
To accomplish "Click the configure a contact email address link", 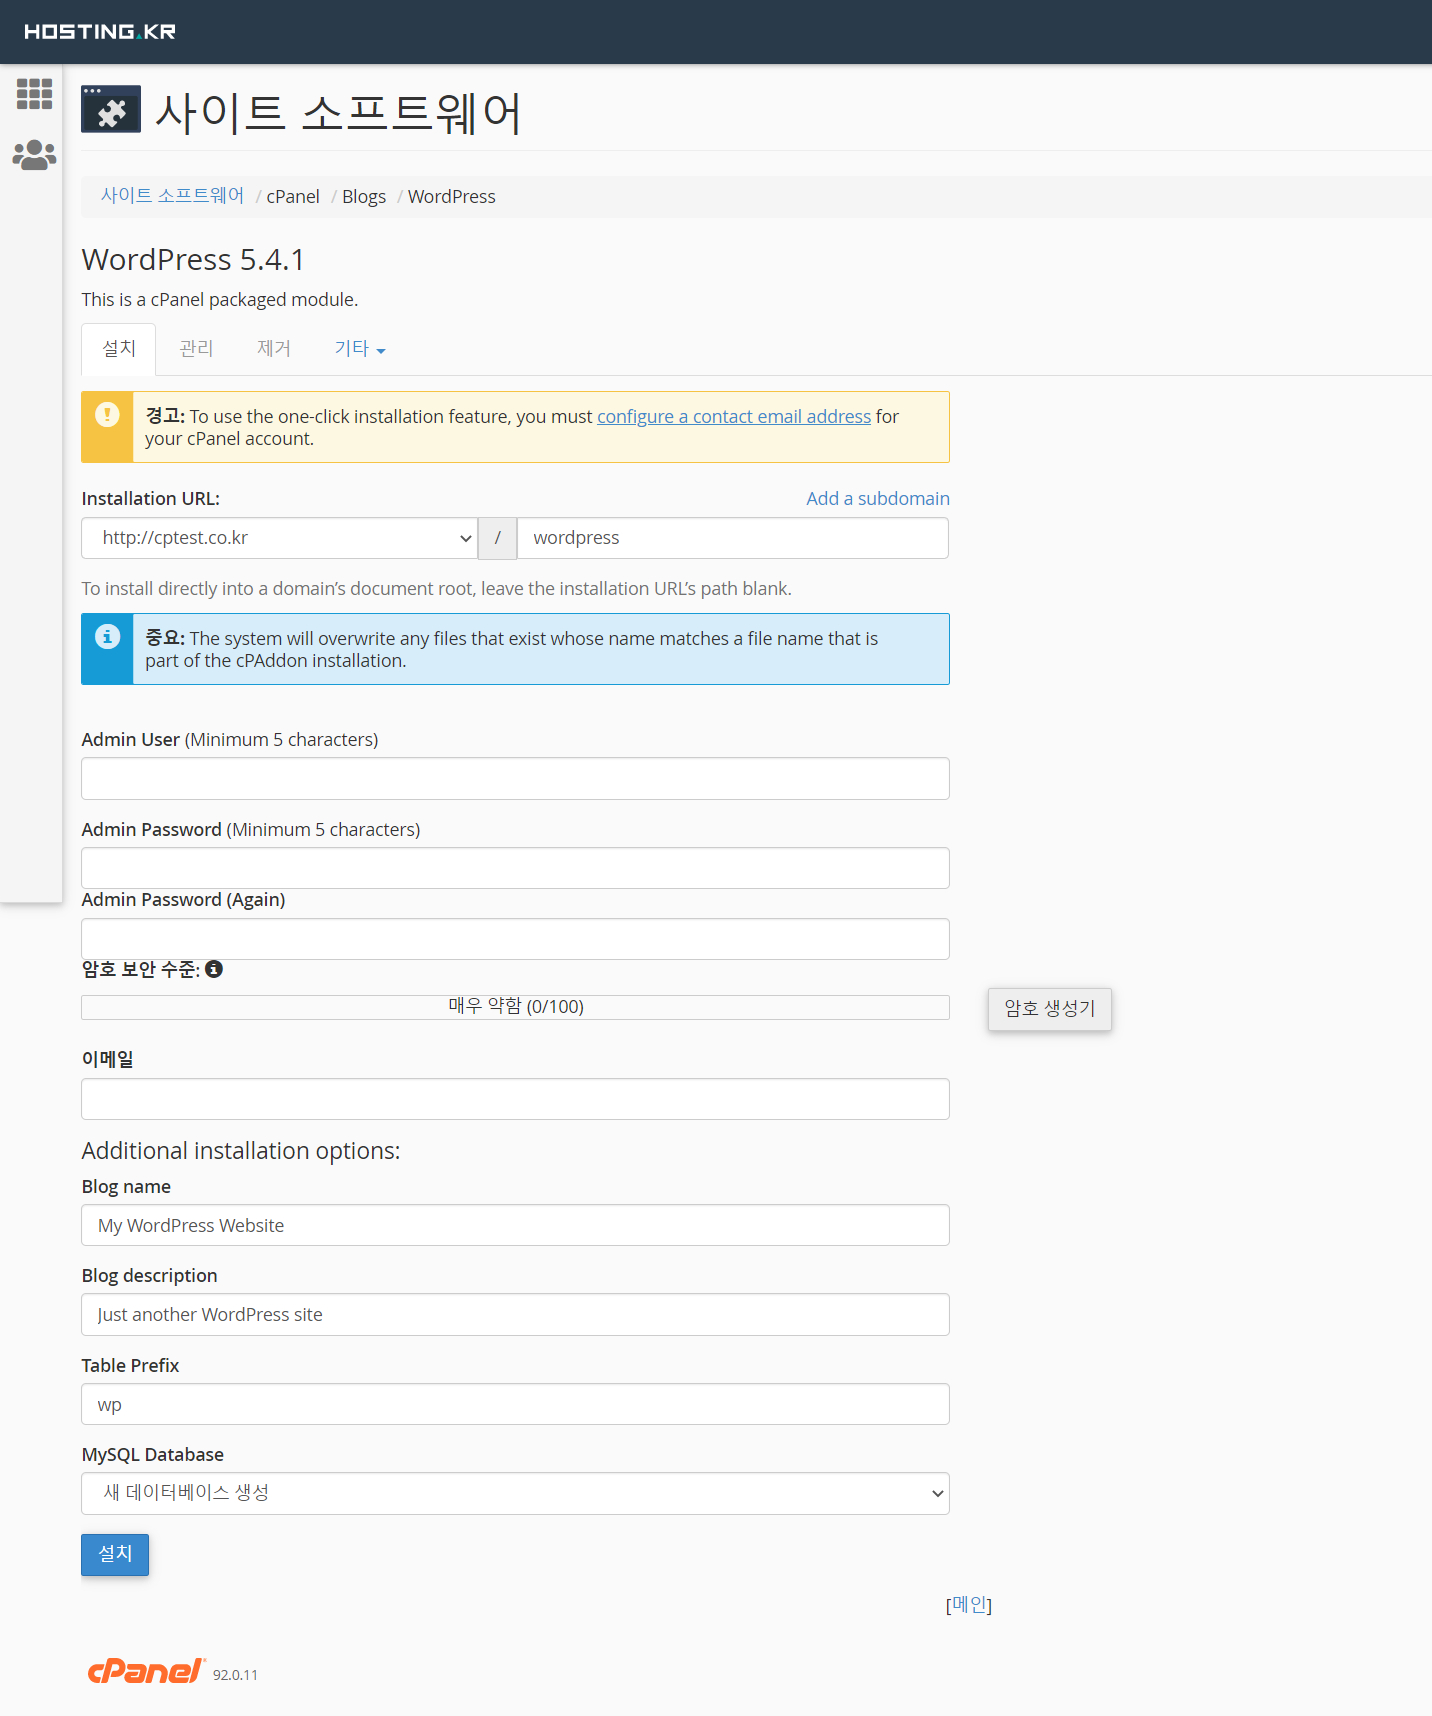I will point(734,417).
